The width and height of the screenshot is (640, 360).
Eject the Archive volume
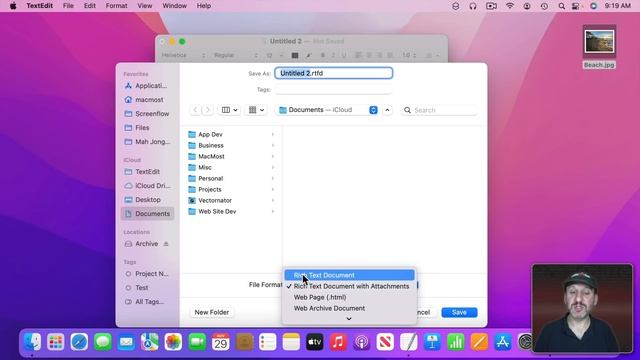click(x=166, y=244)
